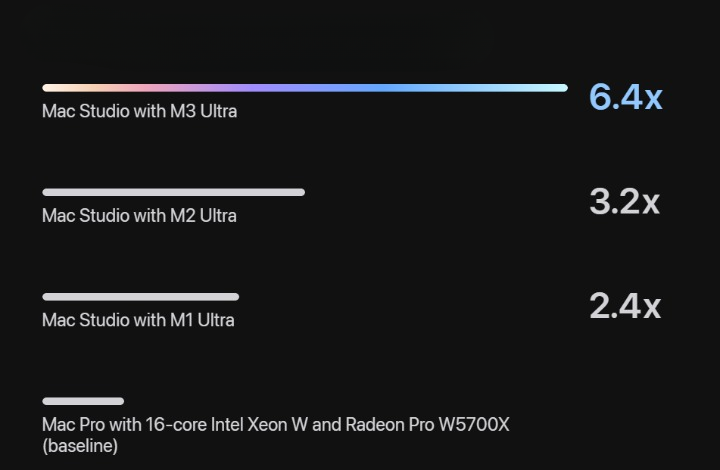Click the M2 Ultra gray performance bar
The height and width of the screenshot is (470, 720).
coord(174,192)
